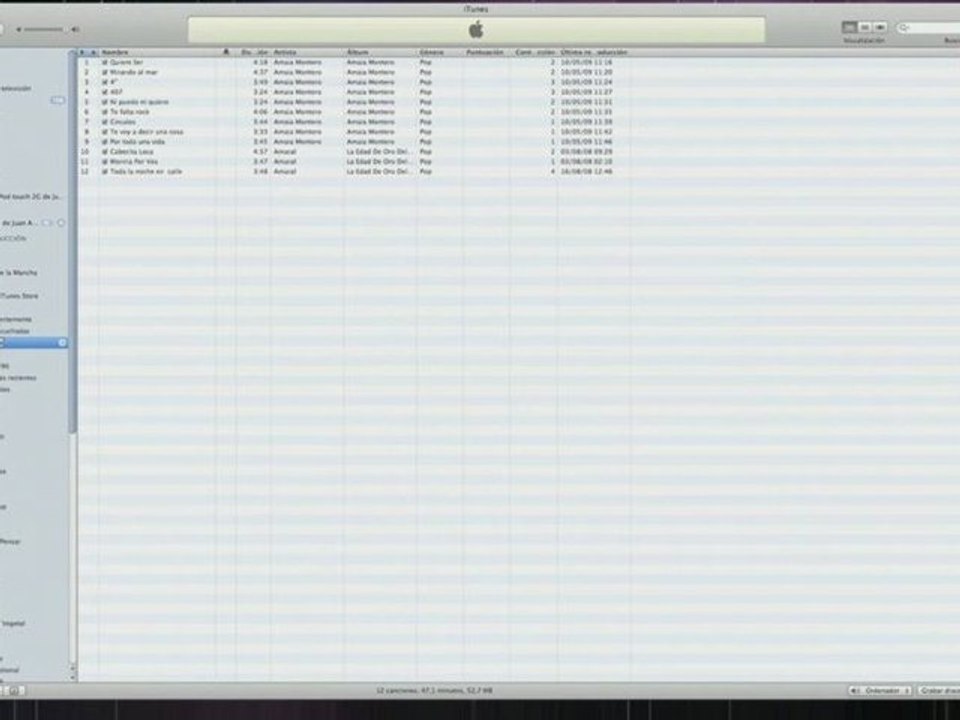Click the high-volume speaker icon
The image size is (960, 720).
[75, 29]
